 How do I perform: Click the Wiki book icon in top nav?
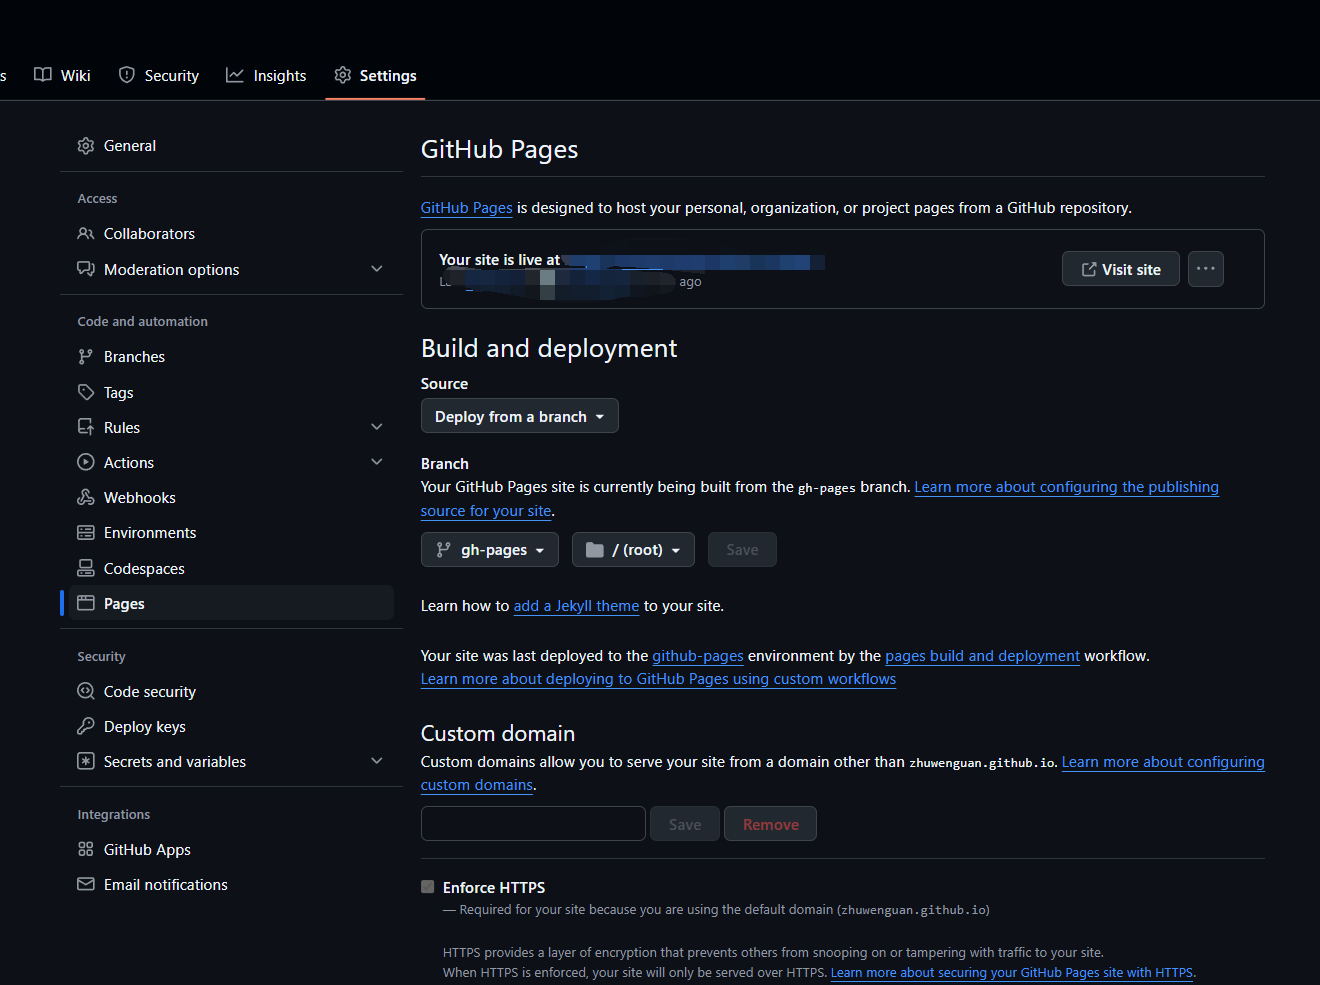(43, 75)
